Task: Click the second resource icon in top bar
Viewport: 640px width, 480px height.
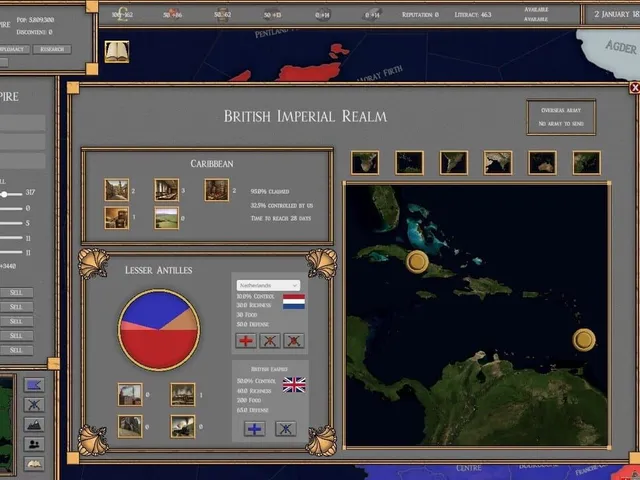Action: click(x=172, y=15)
